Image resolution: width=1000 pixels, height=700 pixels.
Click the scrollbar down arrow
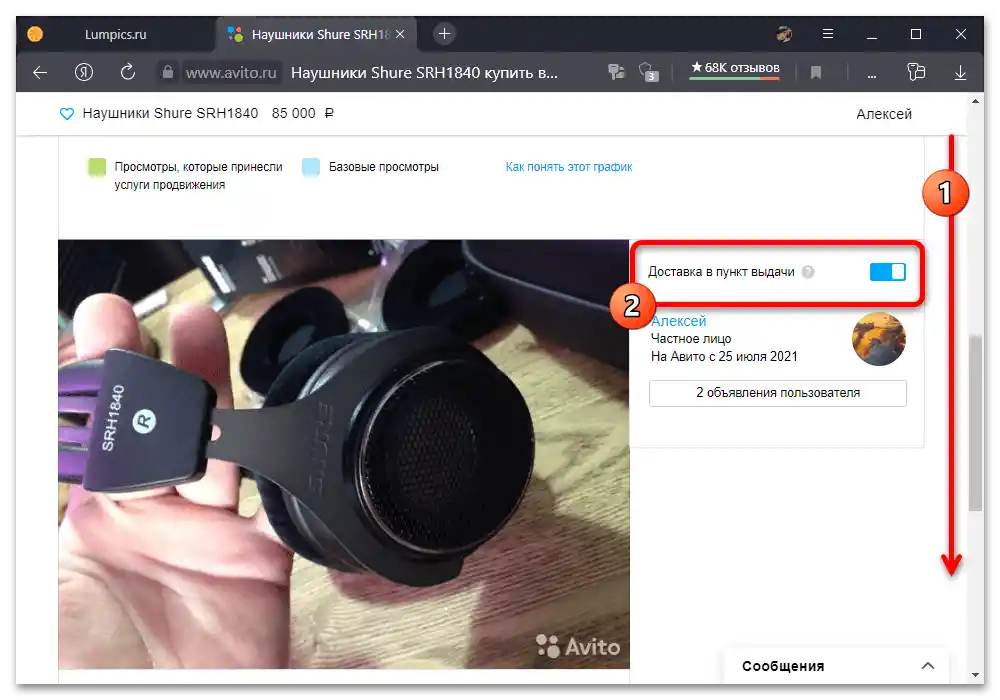pos(975,674)
